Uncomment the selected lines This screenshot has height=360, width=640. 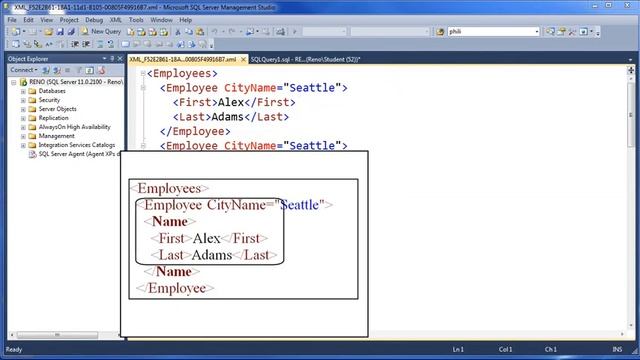point(111,44)
